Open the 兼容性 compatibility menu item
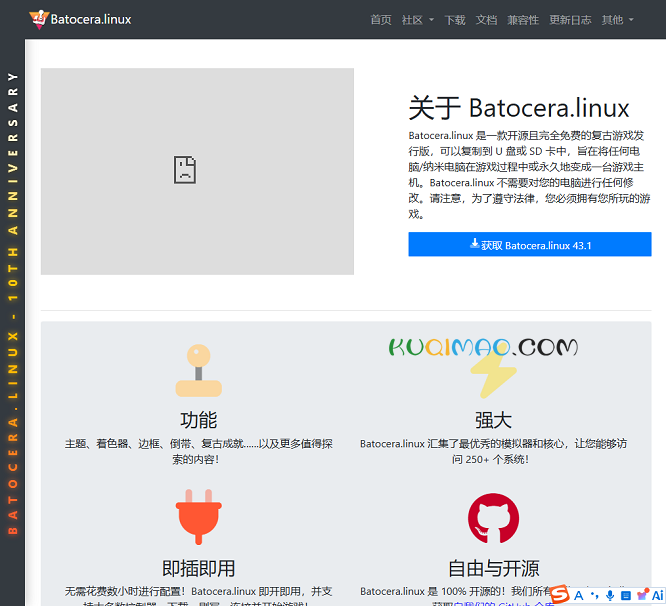Viewport: 666px width, 606px height. tap(523, 20)
